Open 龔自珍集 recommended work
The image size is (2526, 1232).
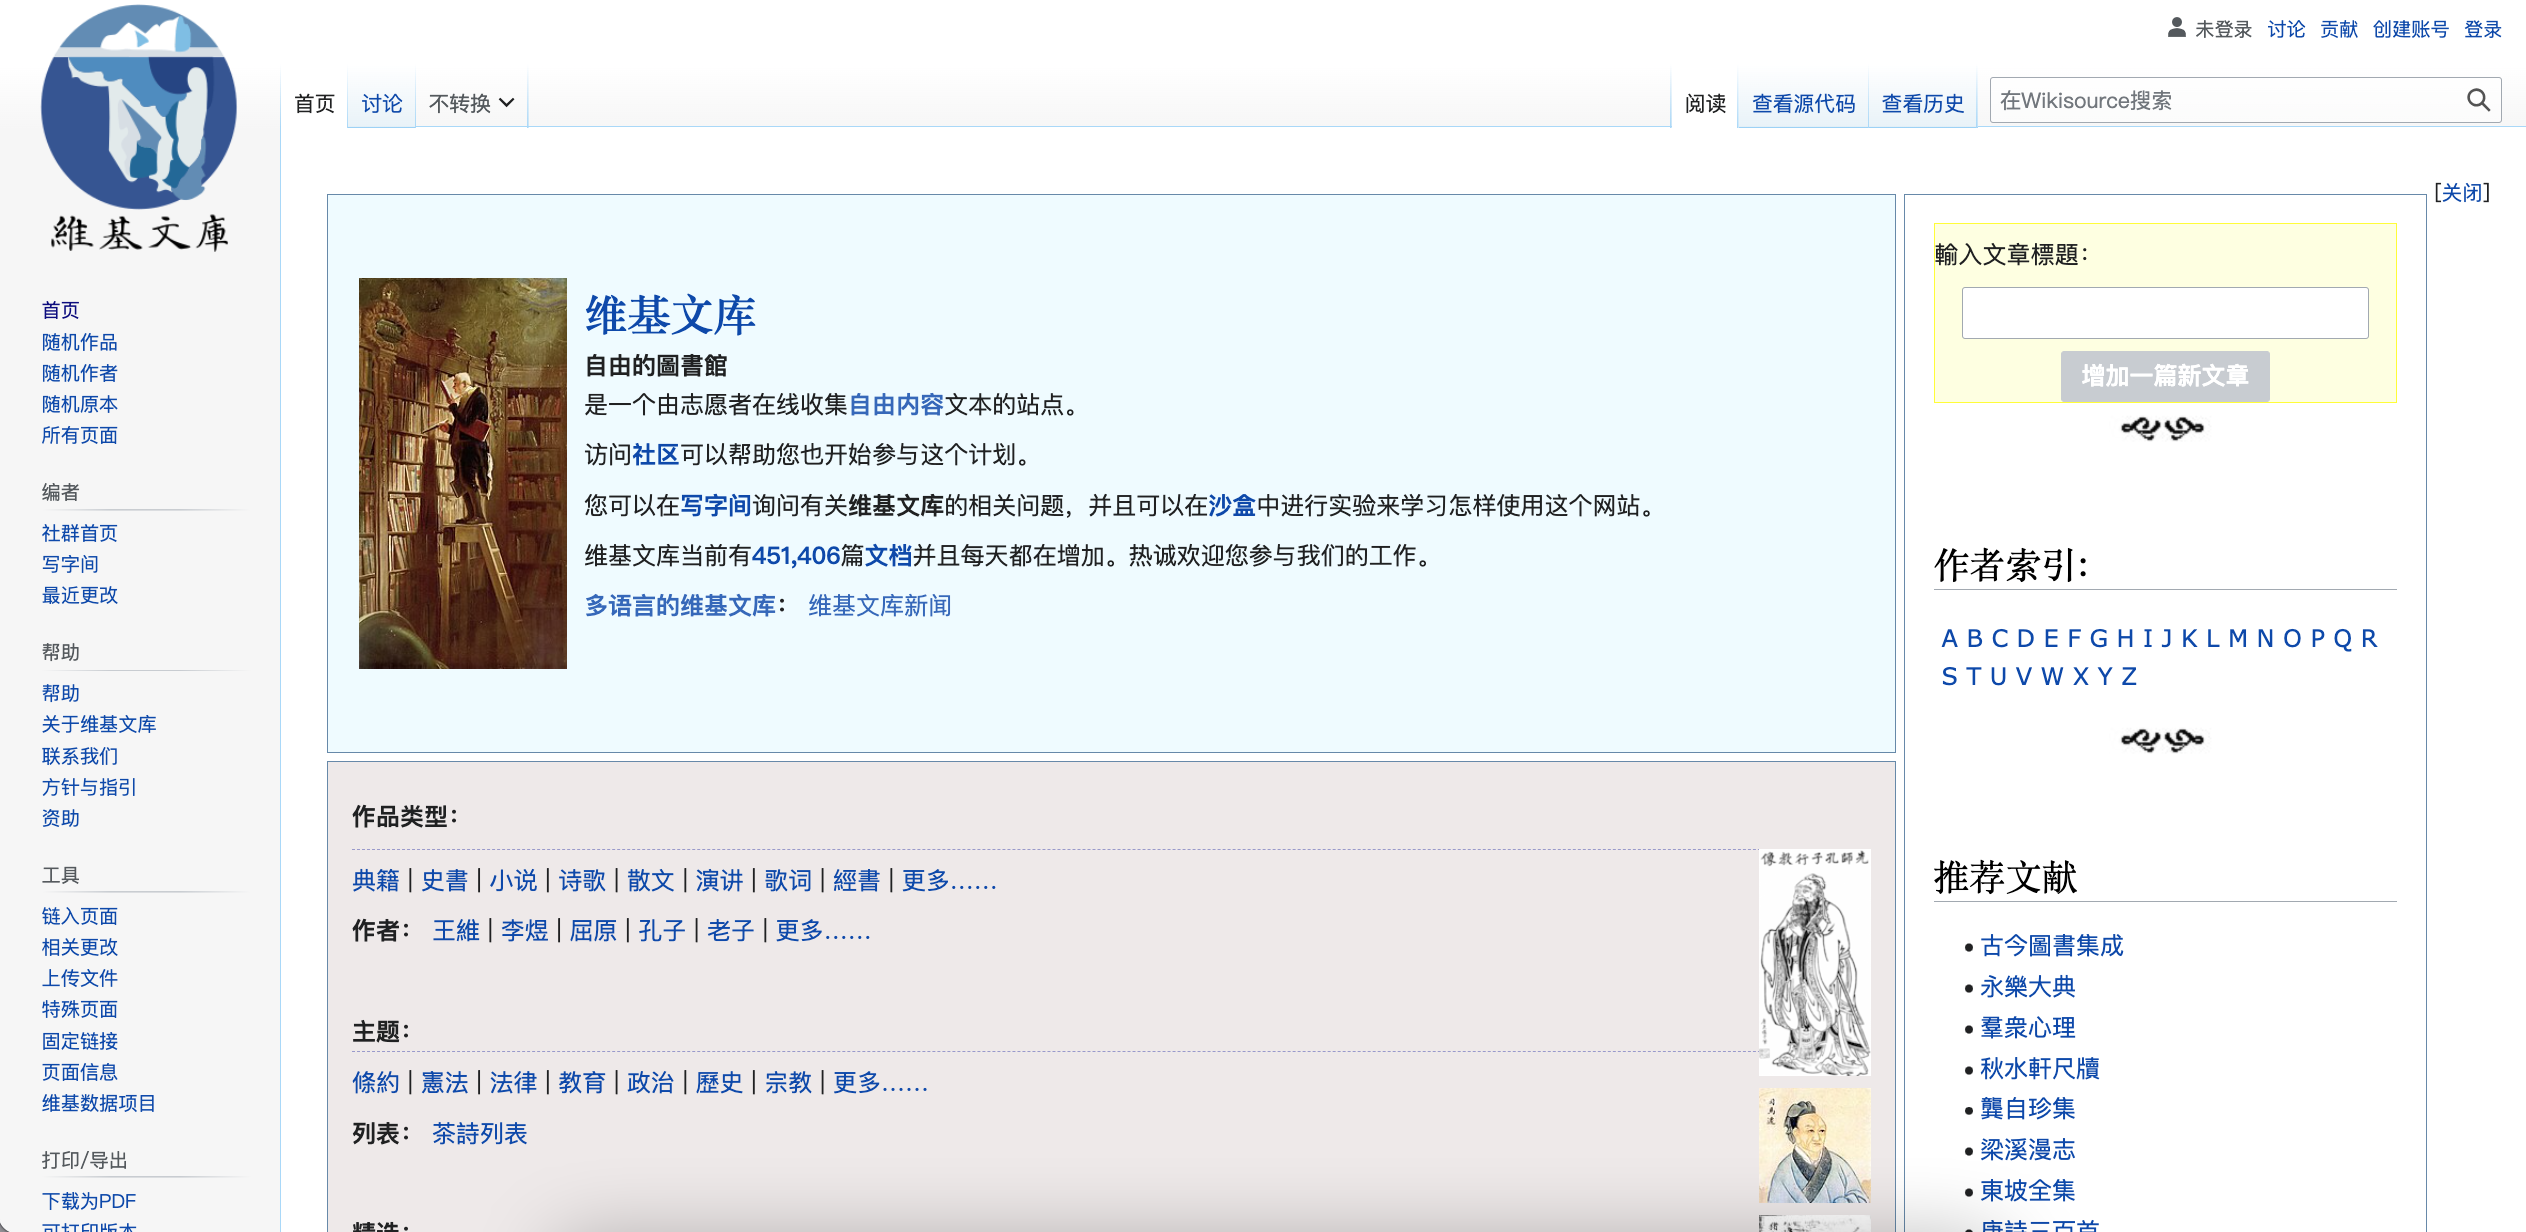click(x=2027, y=1109)
